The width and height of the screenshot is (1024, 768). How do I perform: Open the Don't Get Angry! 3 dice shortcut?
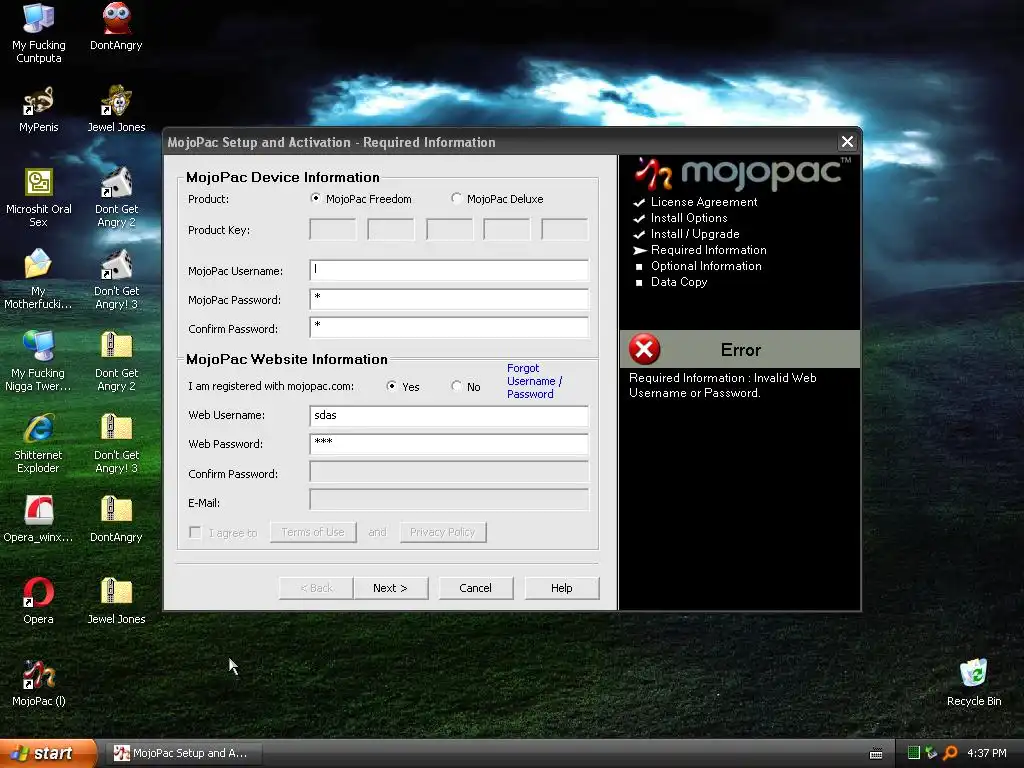116,264
